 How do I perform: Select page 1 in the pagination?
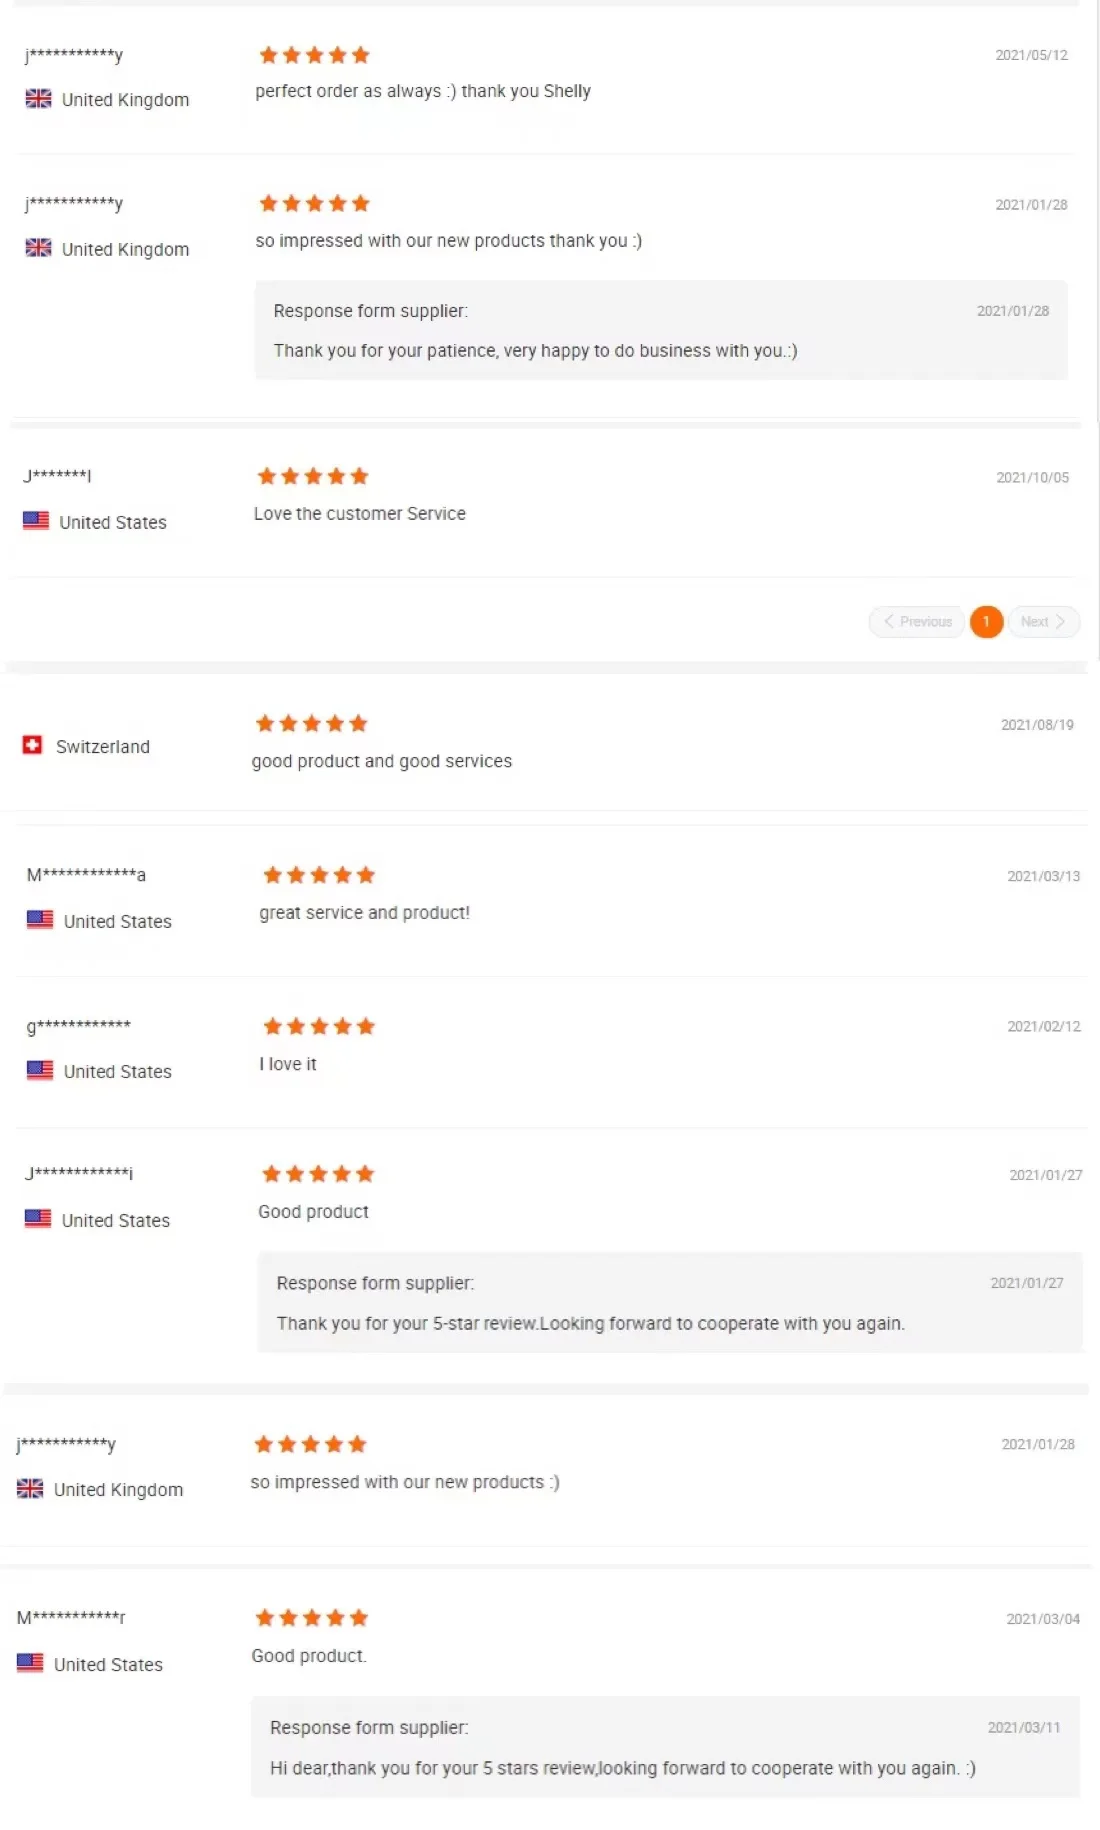pos(986,622)
